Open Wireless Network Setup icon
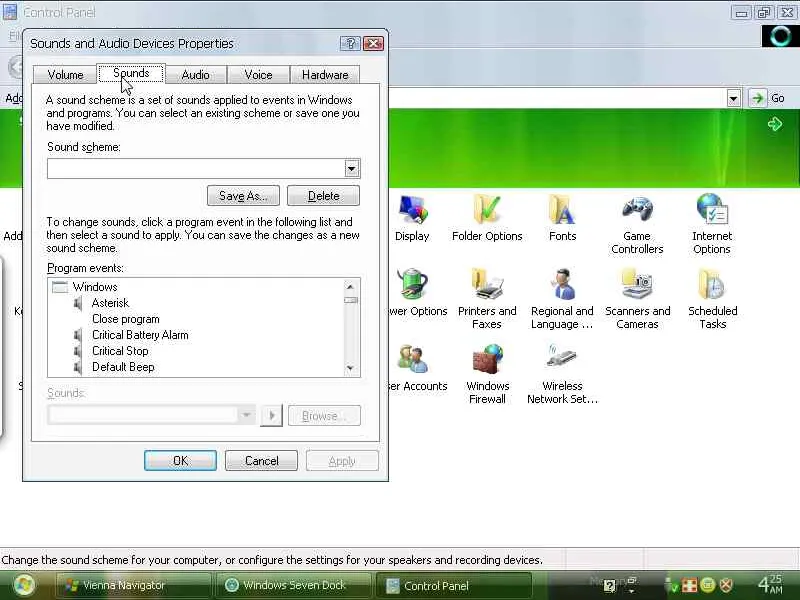800x600 pixels. click(562, 358)
